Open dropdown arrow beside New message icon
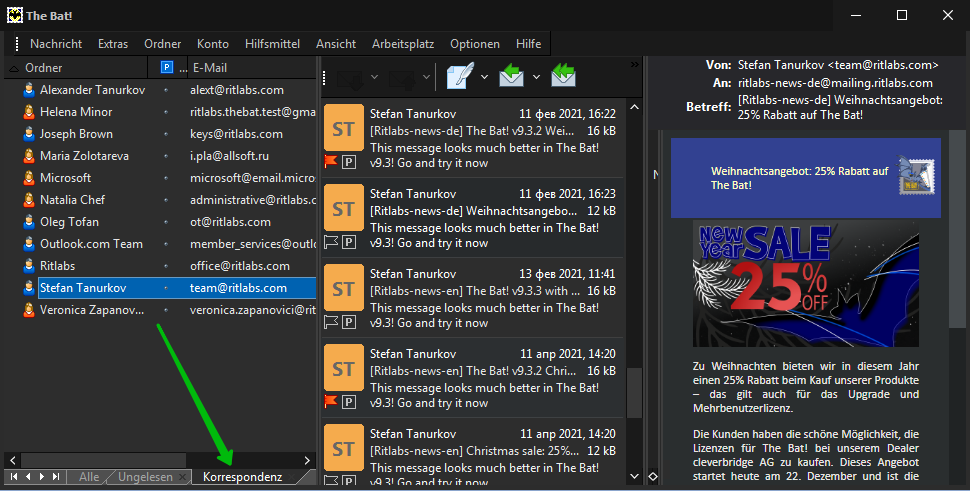 (484, 77)
